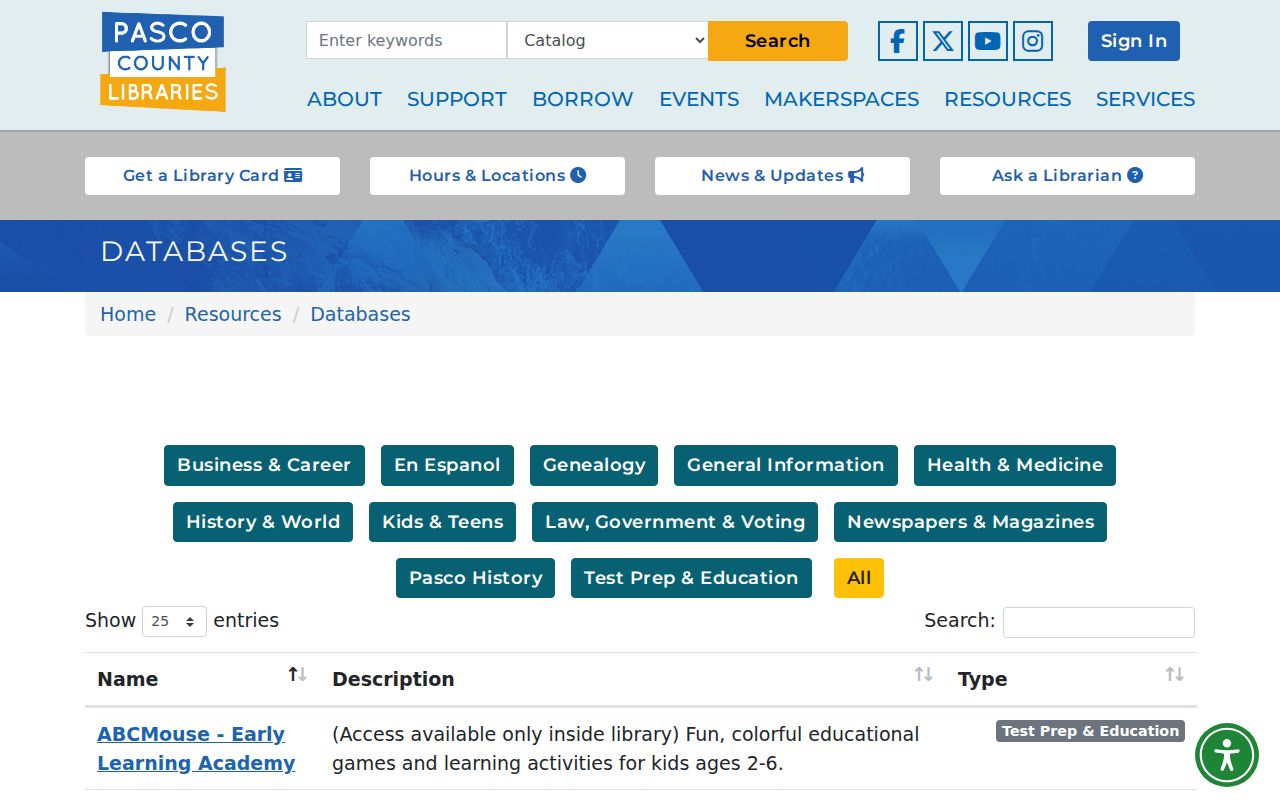Click the Sign In button
This screenshot has width=1280, height=800.
[x=1134, y=41]
